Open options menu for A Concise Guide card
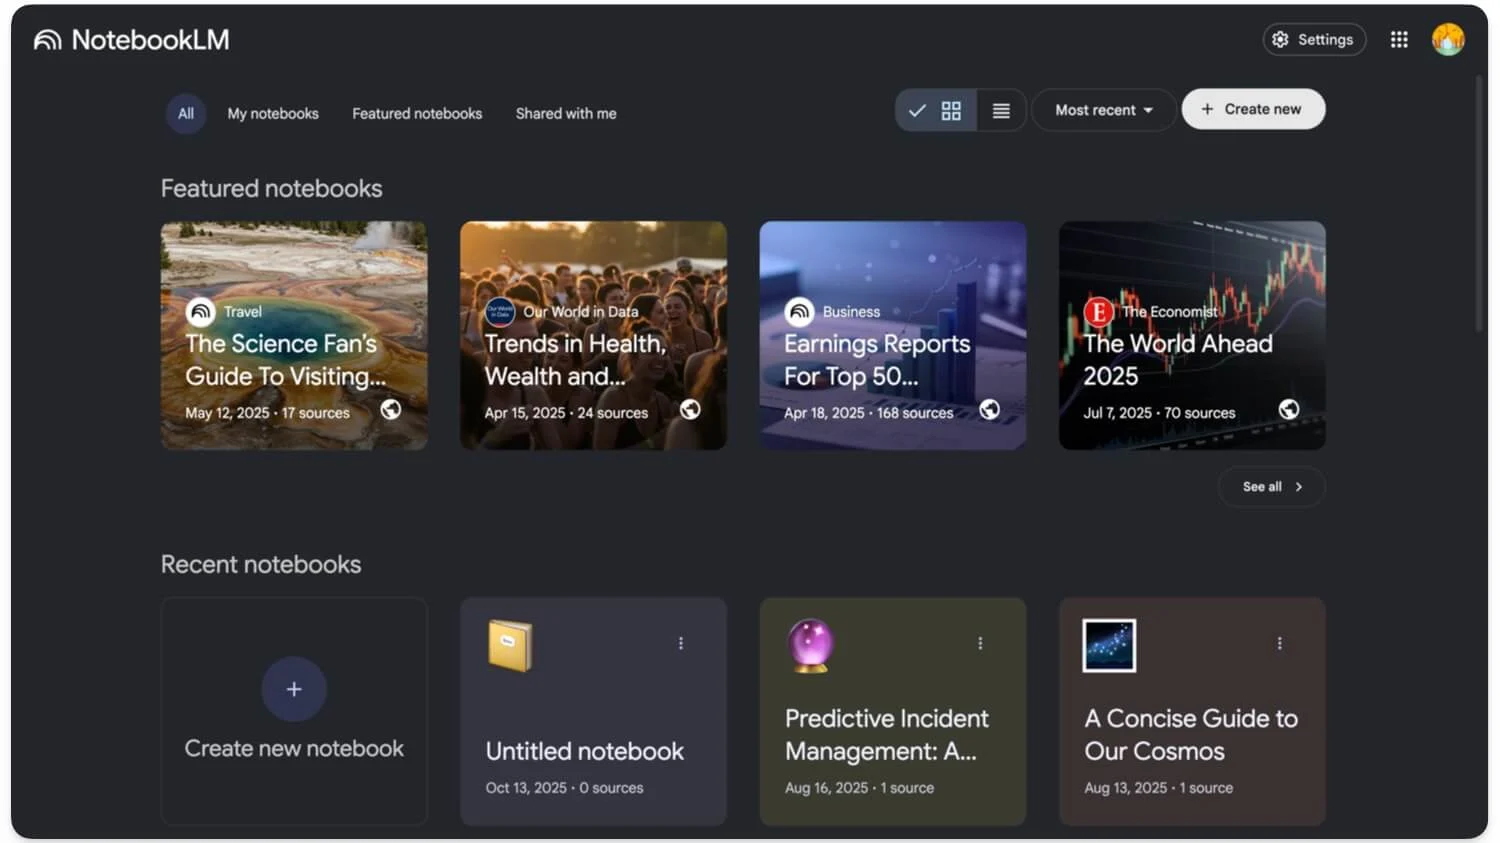 click(x=1279, y=643)
